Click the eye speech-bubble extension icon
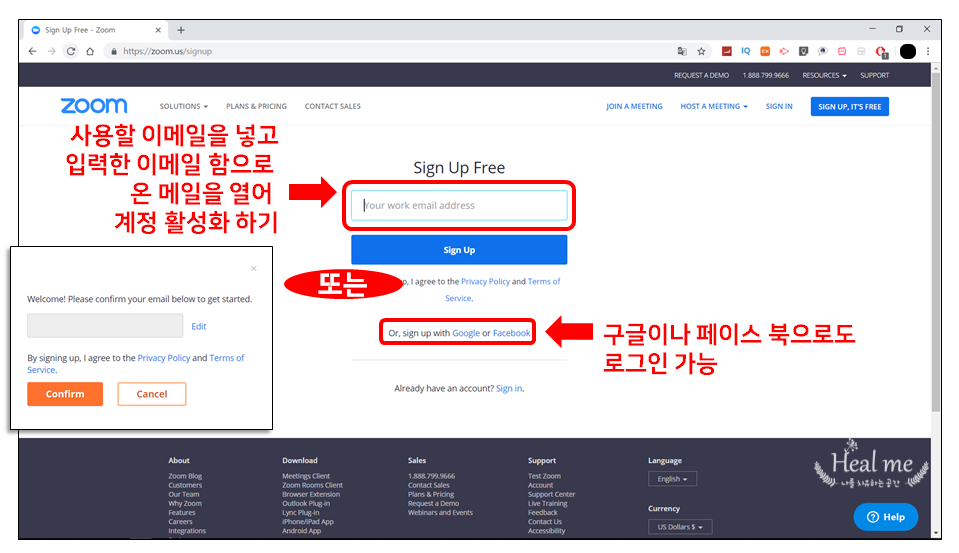 click(823, 51)
